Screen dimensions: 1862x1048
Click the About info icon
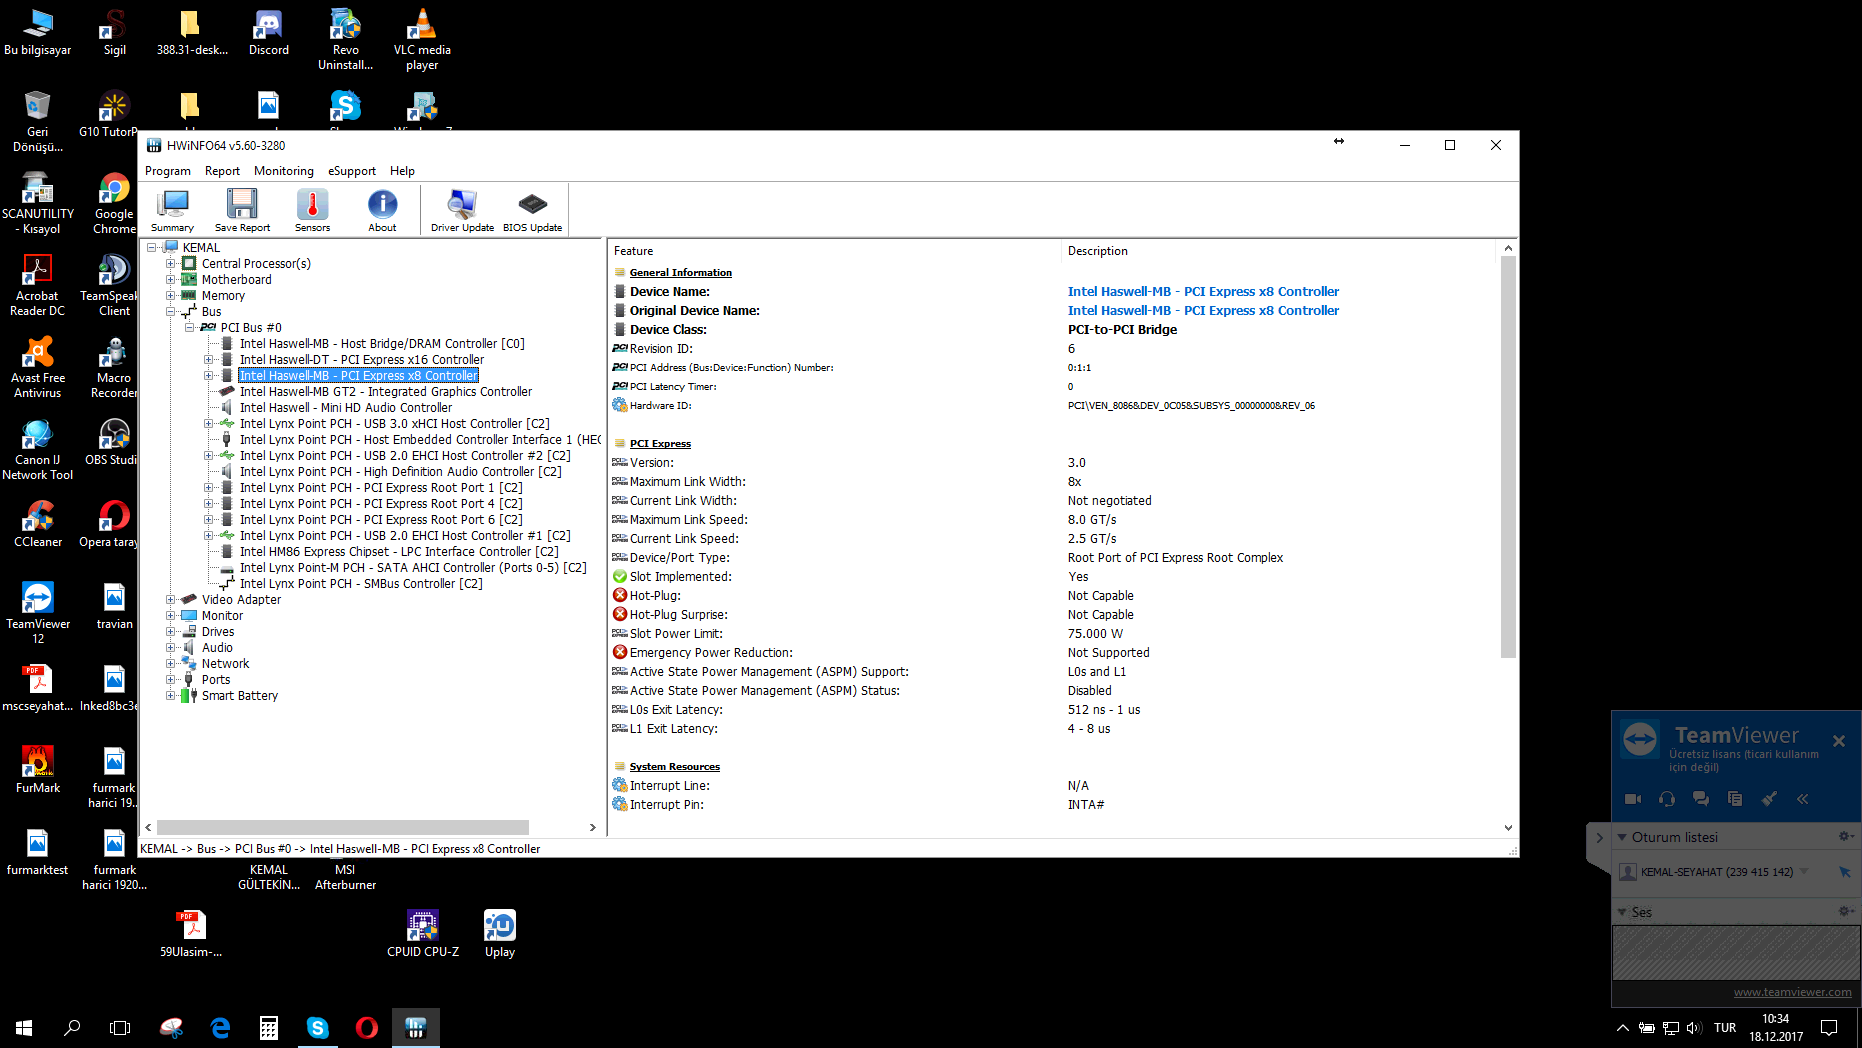[x=382, y=210]
